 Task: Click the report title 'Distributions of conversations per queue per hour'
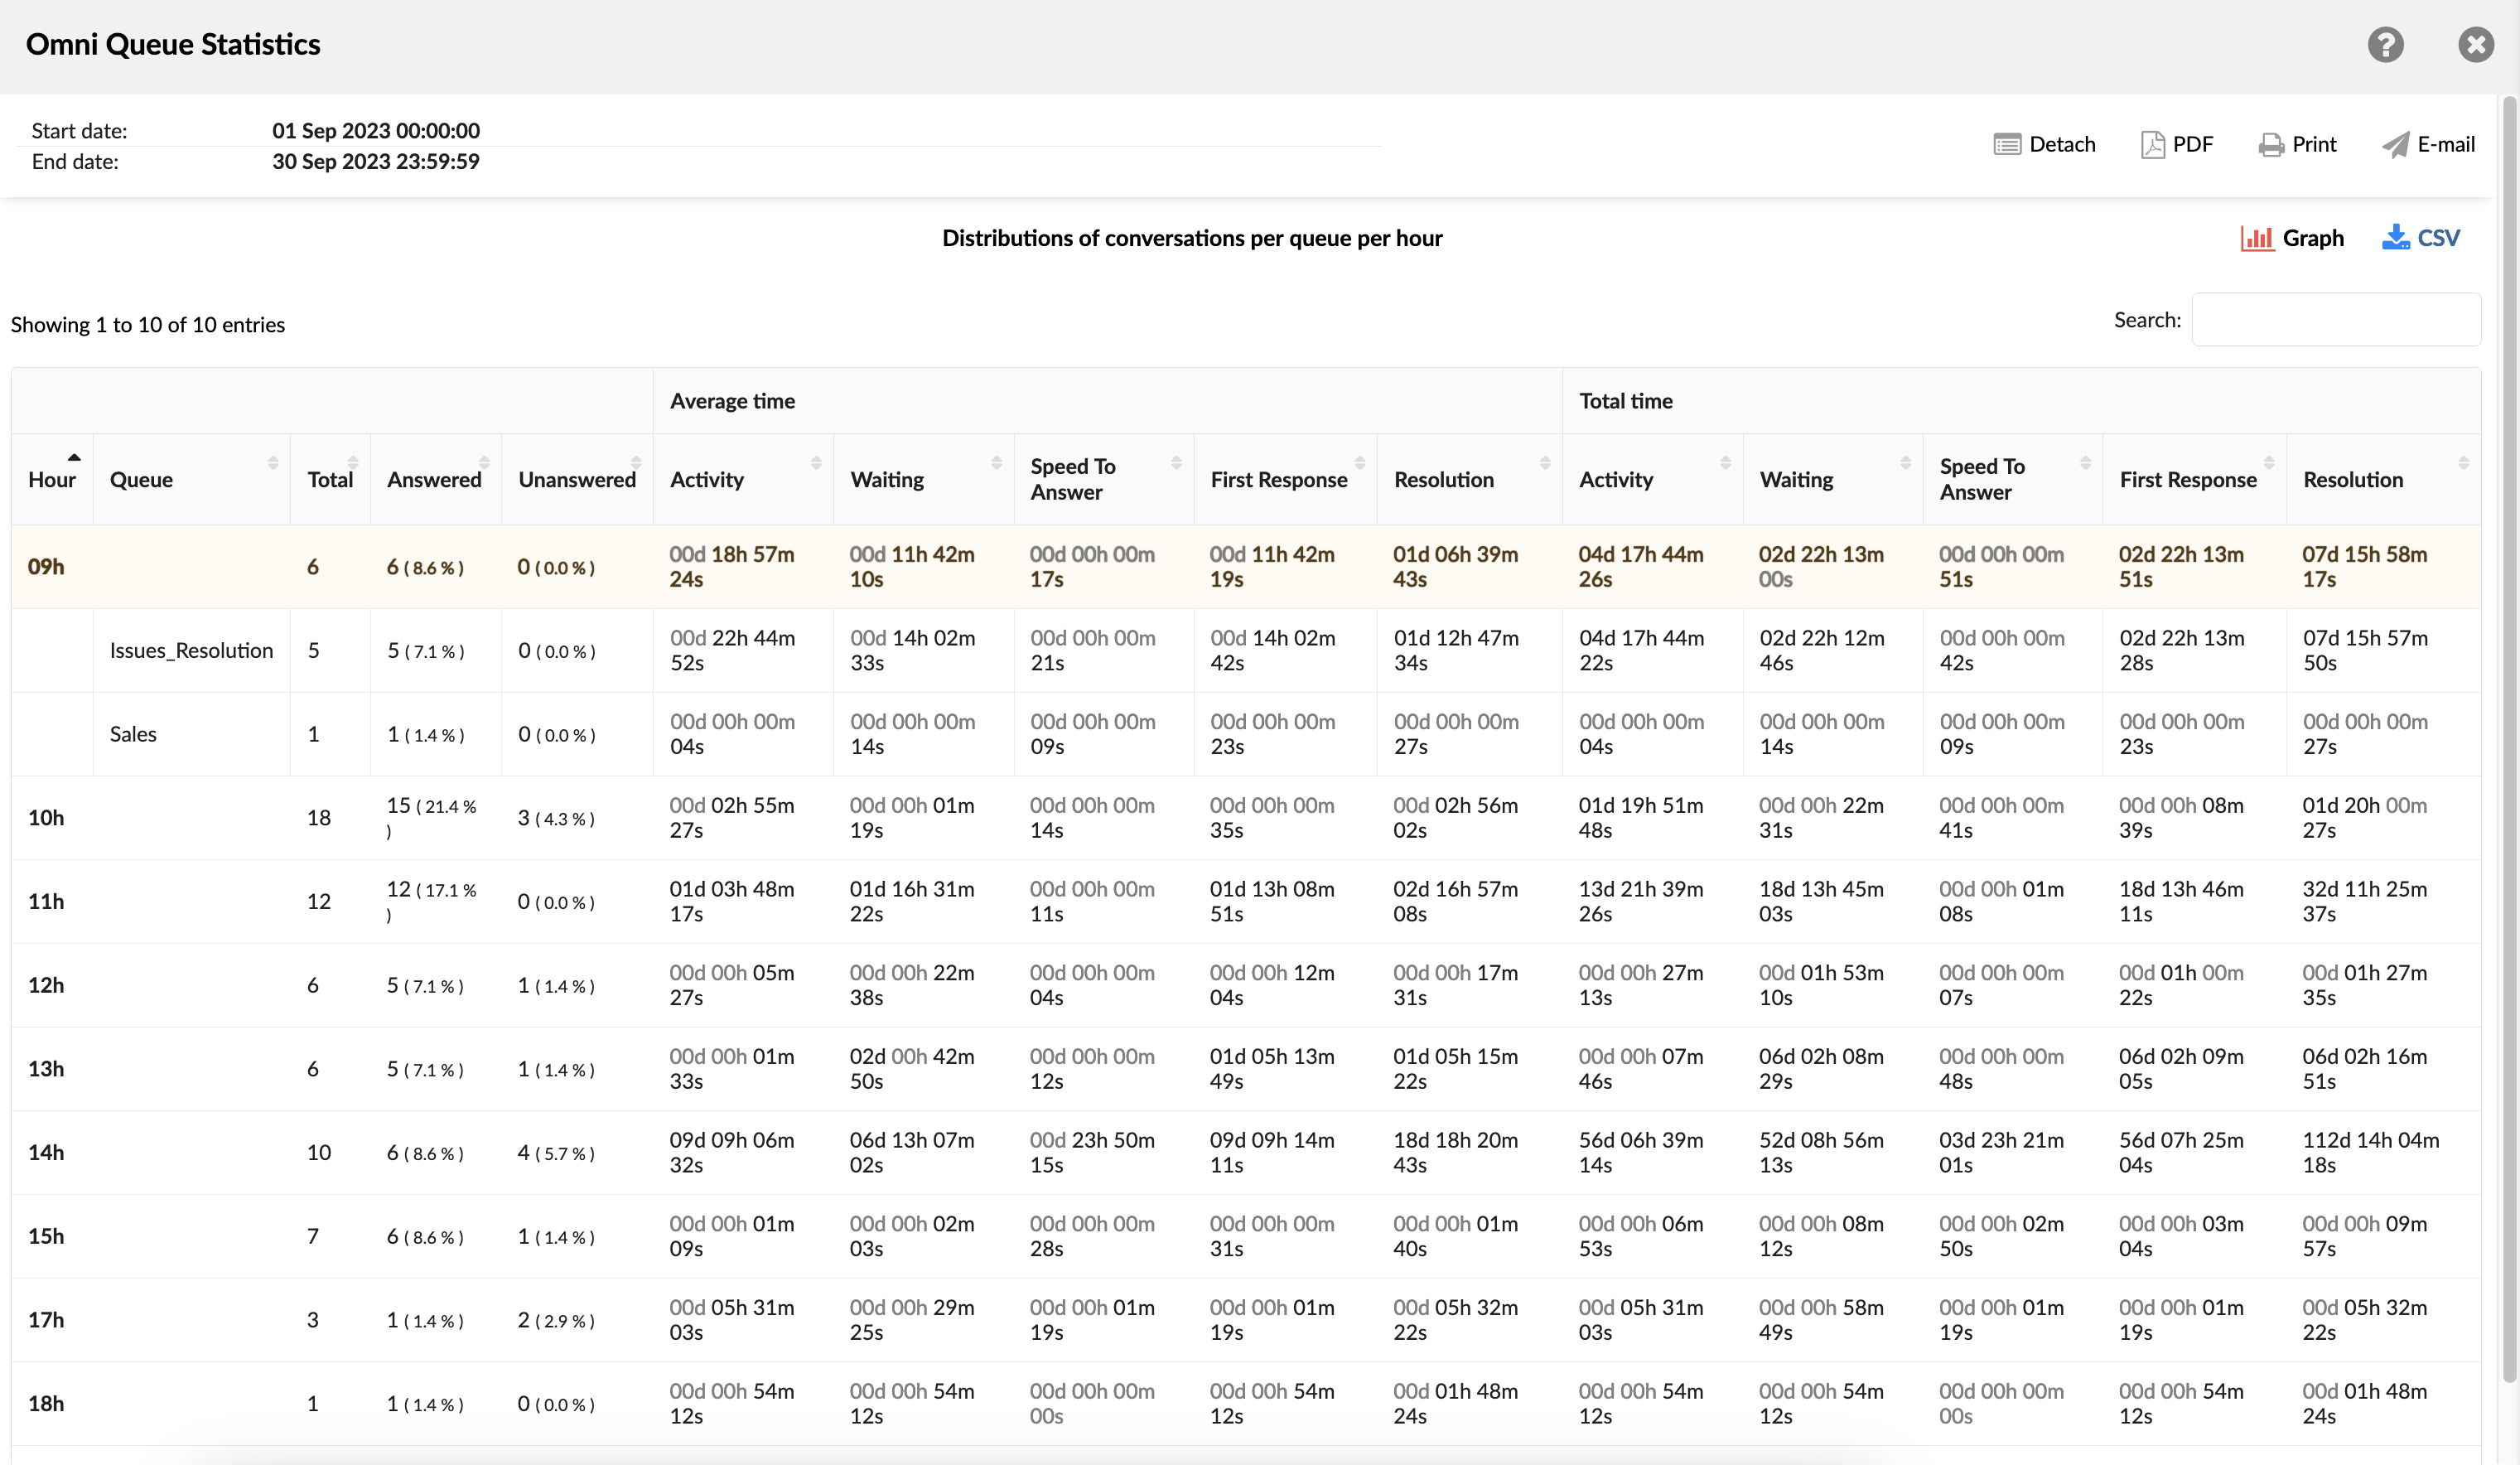[x=1192, y=238]
